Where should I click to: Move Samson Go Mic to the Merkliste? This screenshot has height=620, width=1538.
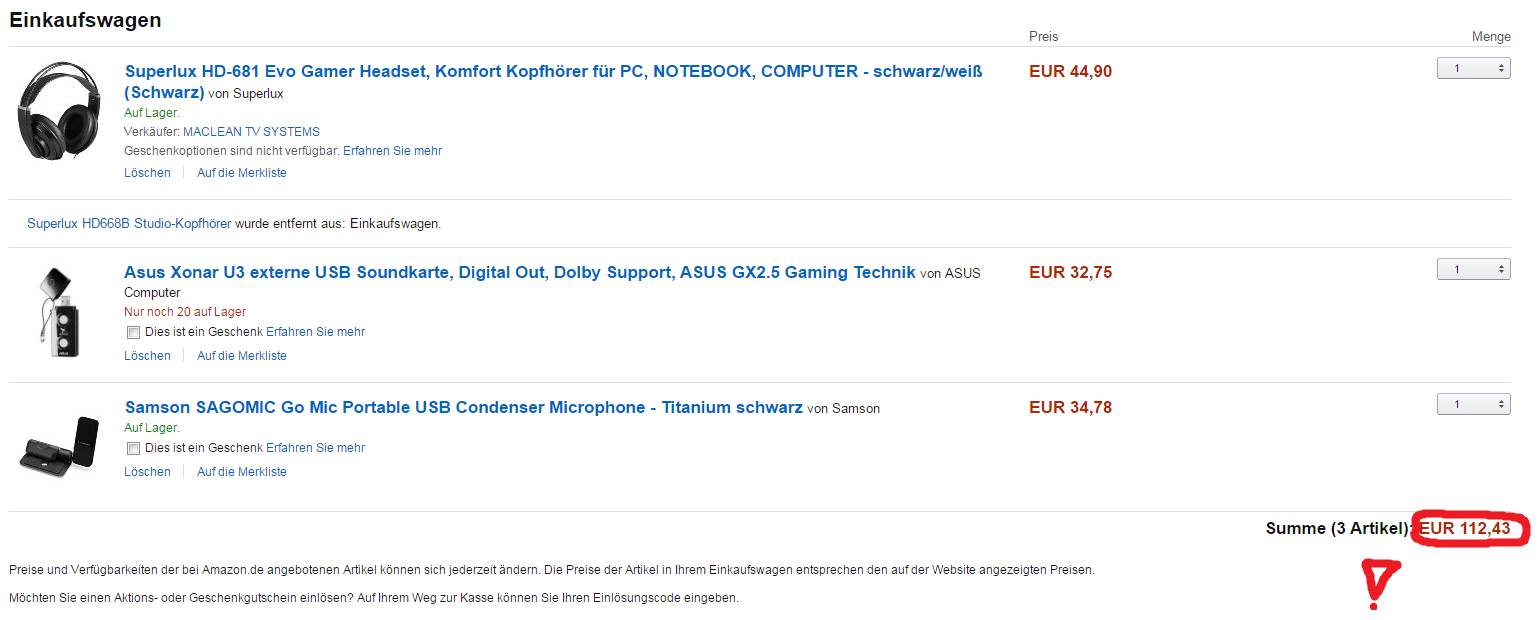coord(241,472)
